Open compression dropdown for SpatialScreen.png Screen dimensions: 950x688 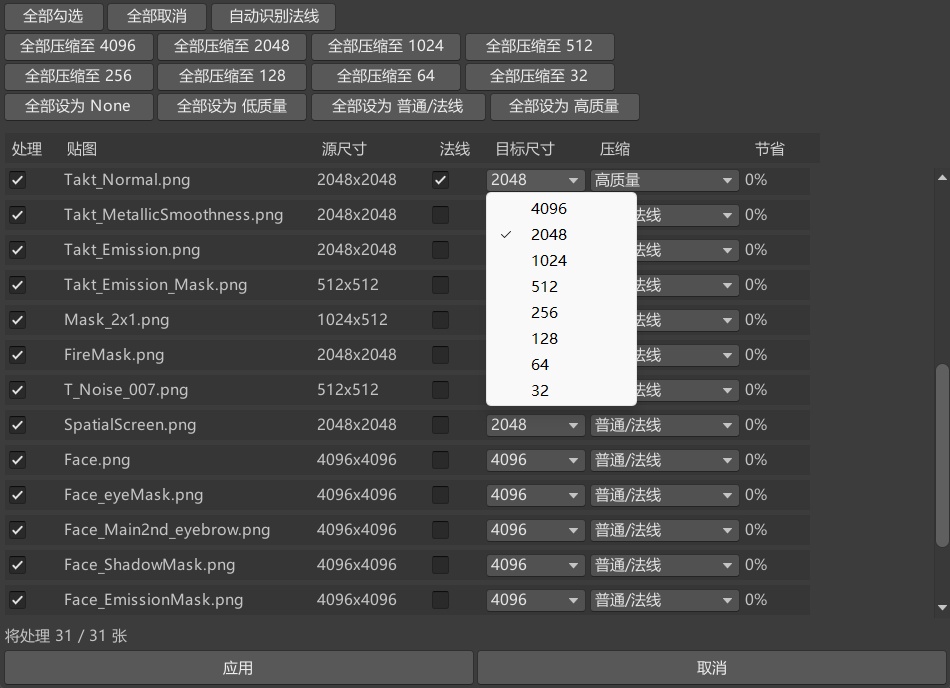[665, 425]
